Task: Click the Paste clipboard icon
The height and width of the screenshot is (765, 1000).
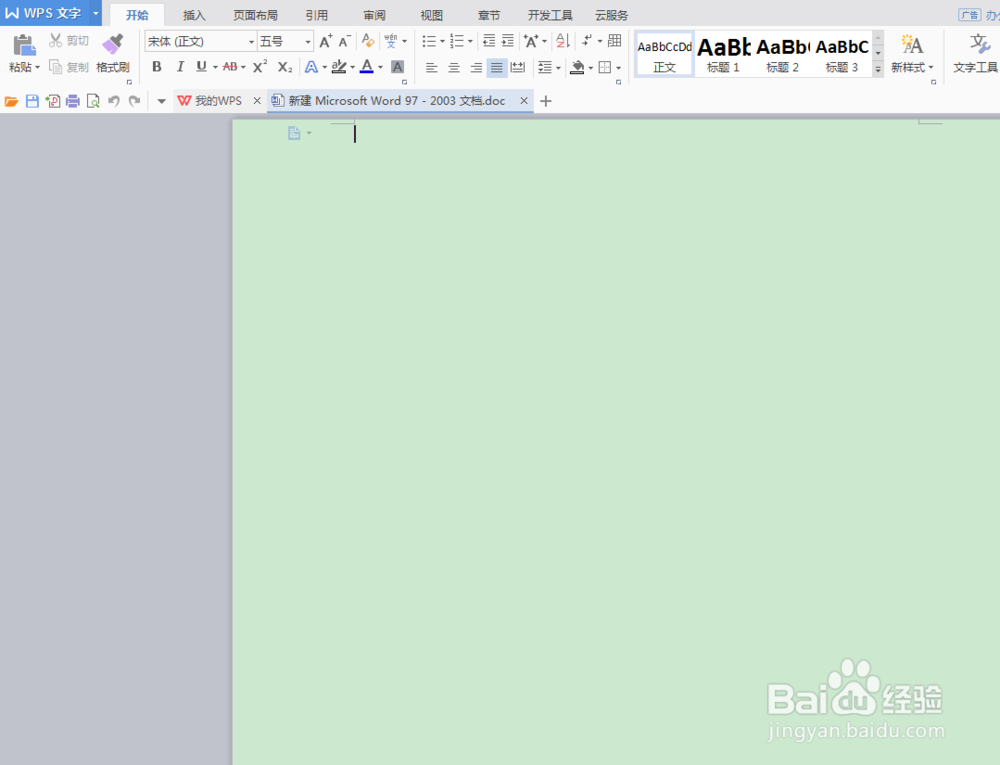Action: pos(23,46)
